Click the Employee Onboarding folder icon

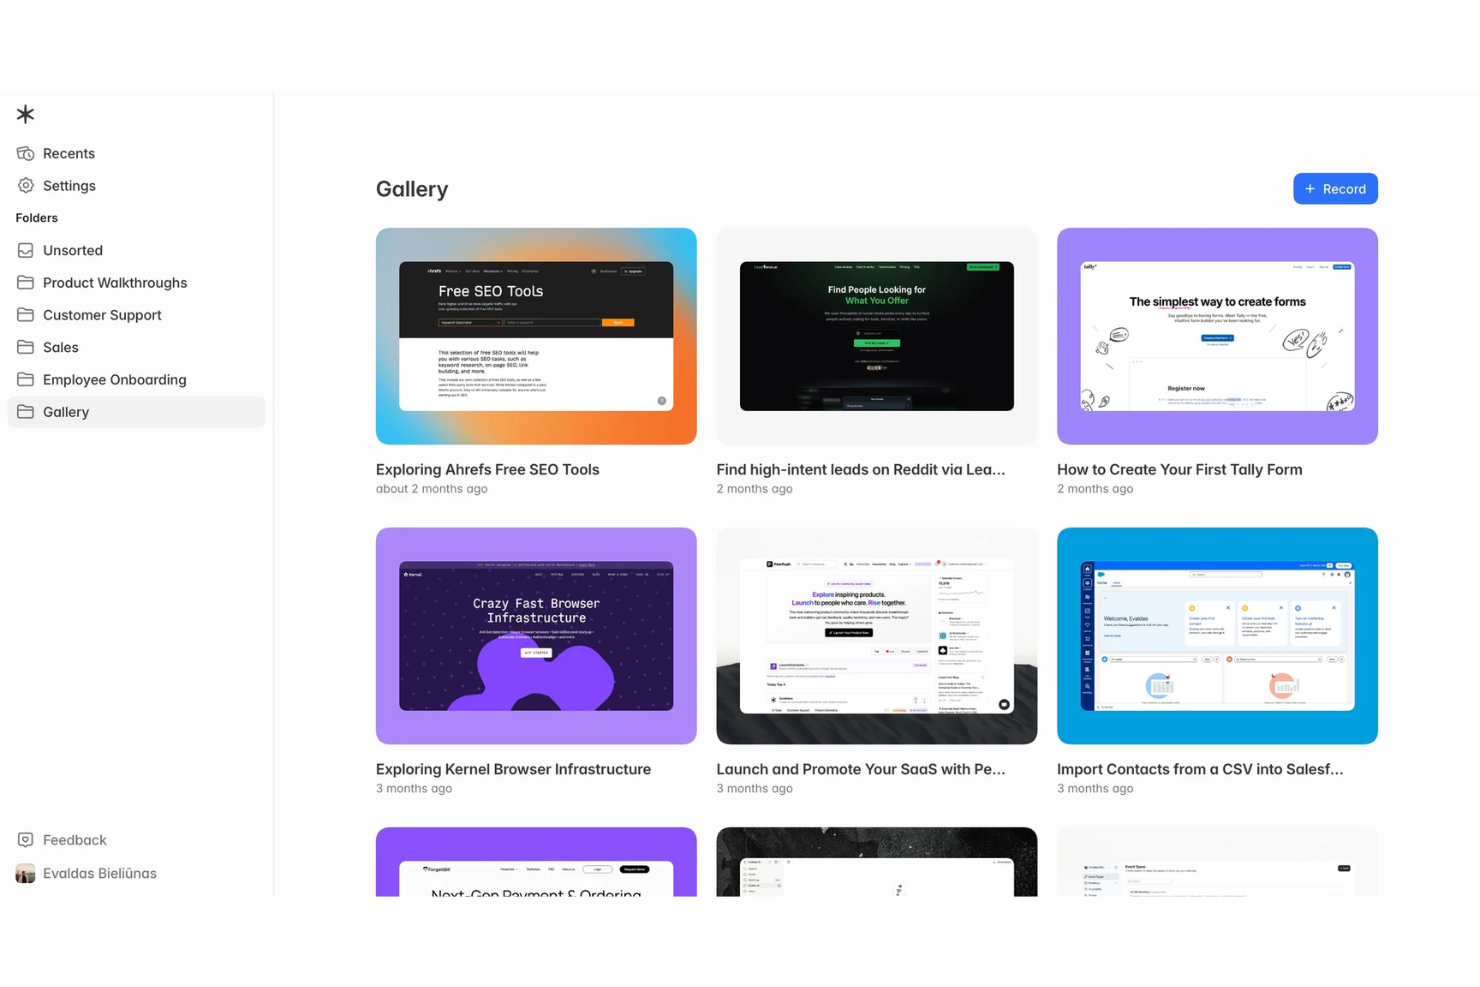(x=25, y=379)
